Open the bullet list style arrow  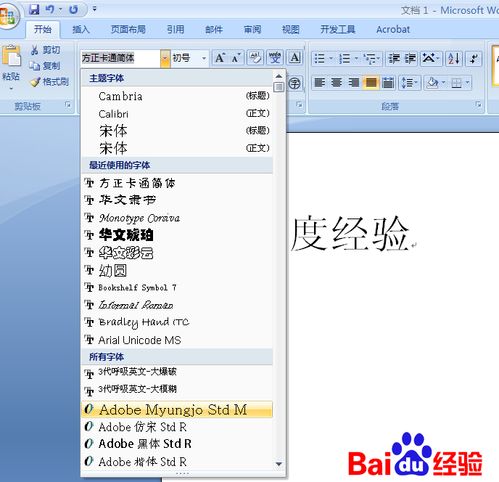tap(331, 59)
